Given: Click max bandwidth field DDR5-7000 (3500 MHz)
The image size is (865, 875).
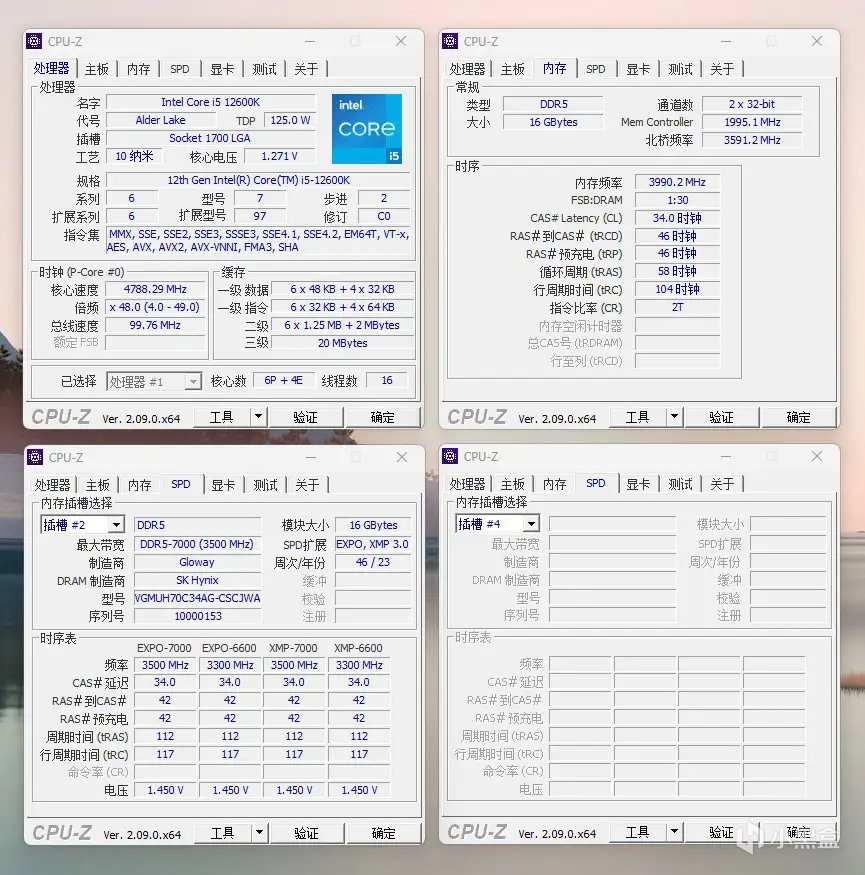Looking at the screenshot, I should point(197,544).
